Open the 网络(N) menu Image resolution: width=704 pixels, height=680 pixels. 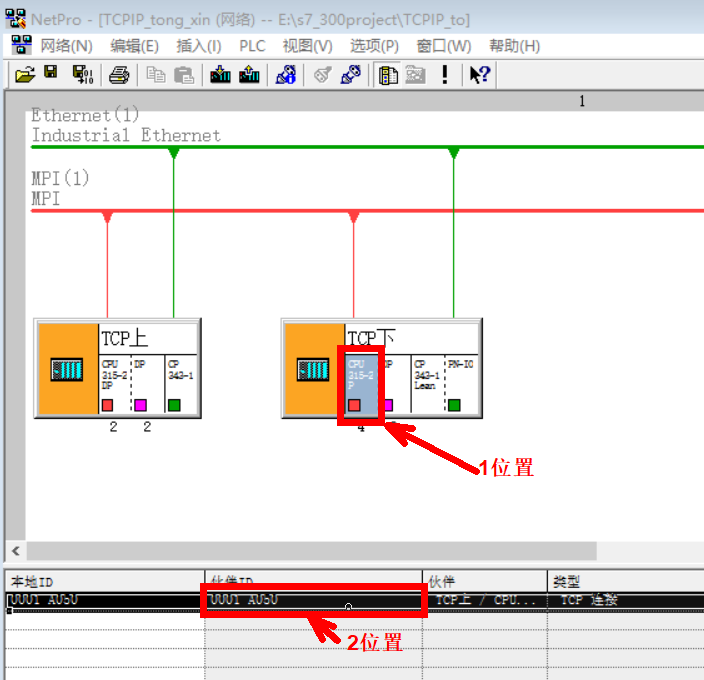pos(66,46)
